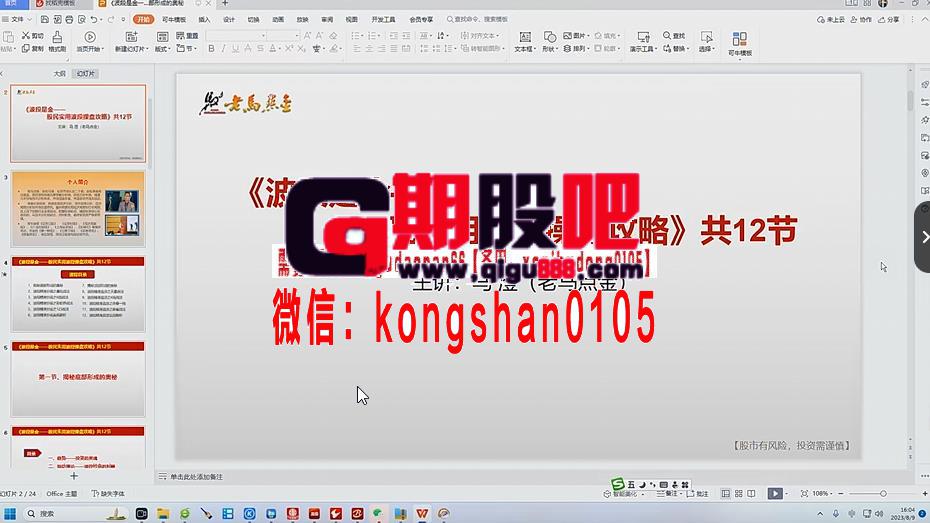This screenshot has height=523, width=930.
Task: Click the taskbar search box (搜索)
Action: 76,514
